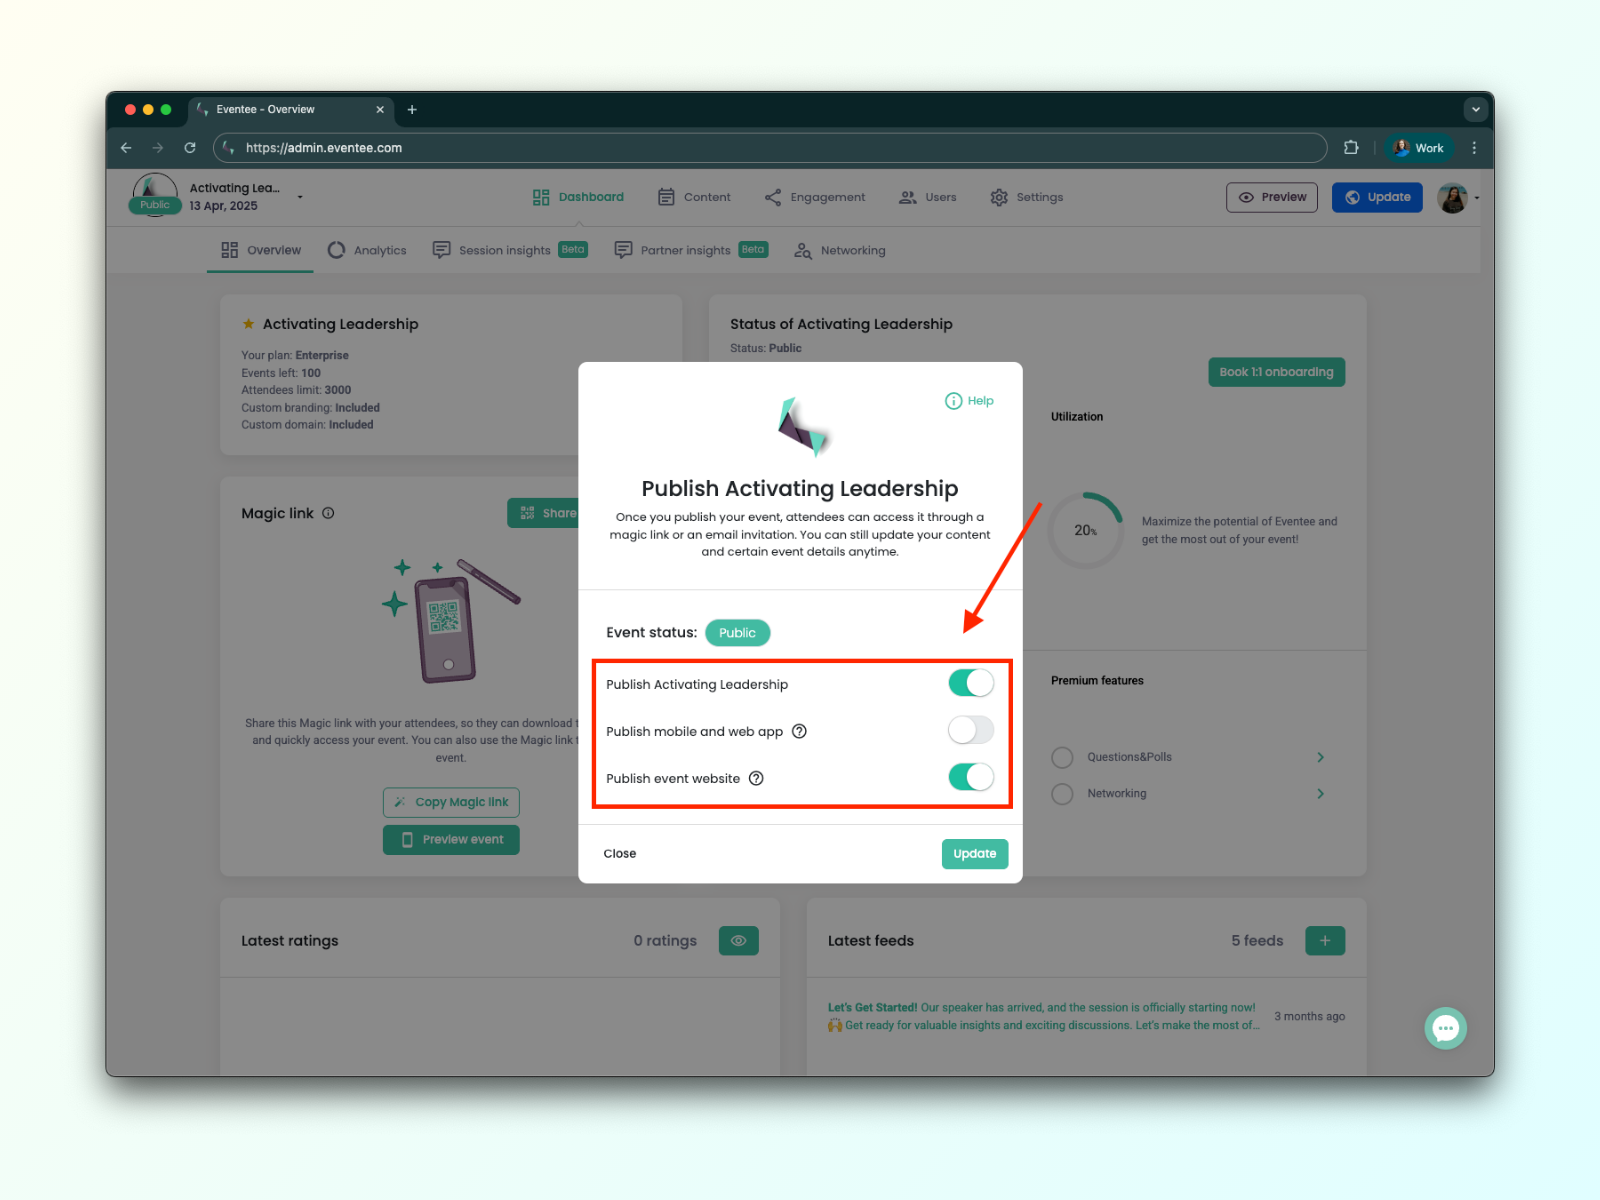
Task: Open a new browser tab
Action: [x=412, y=110]
